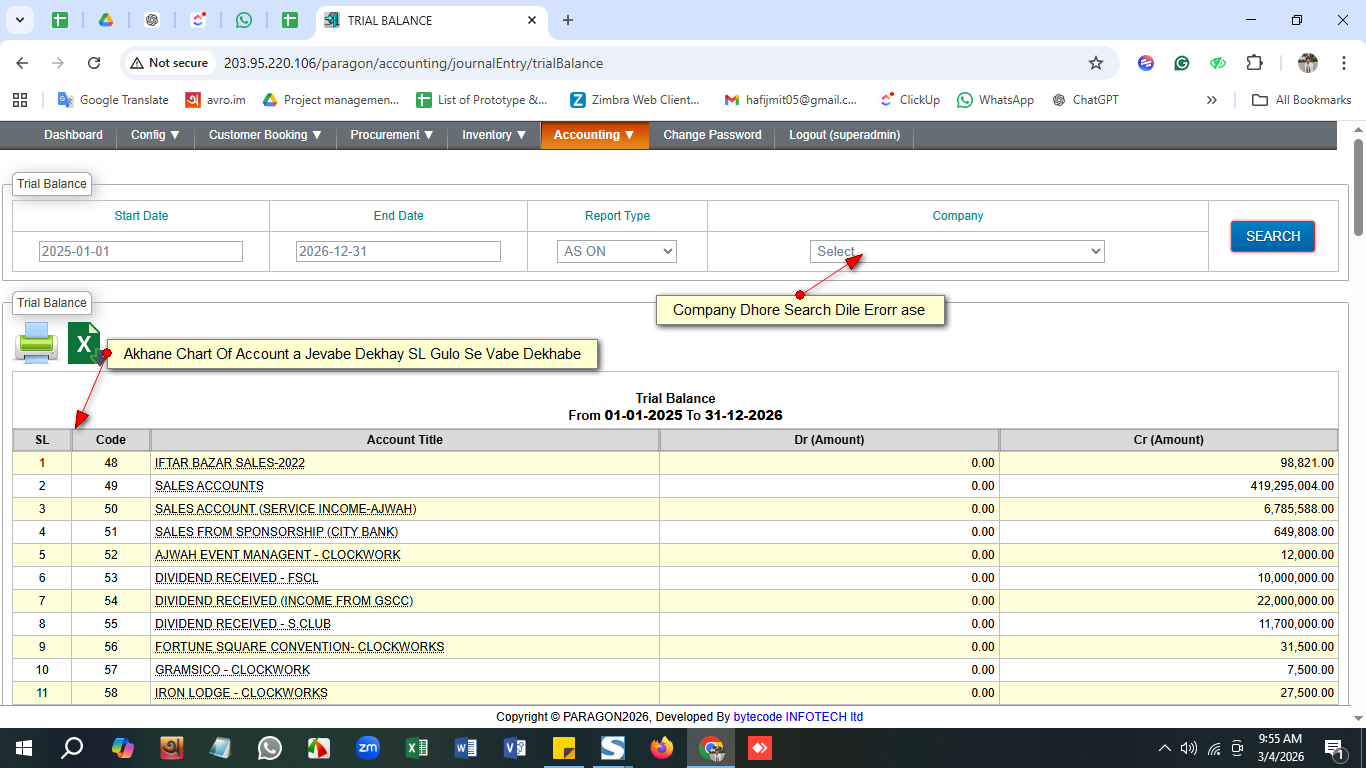Viewport: 1366px width, 768px height.
Task: Click the IFTAR BAZAR SALES-2022 link
Action: click(x=230, y=463)
